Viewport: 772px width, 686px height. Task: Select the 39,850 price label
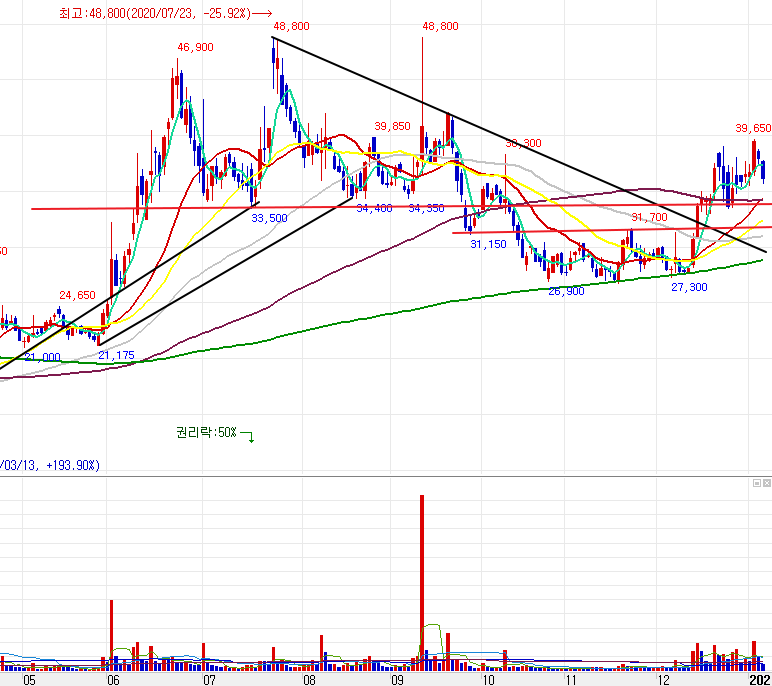(x=392, y=126)
